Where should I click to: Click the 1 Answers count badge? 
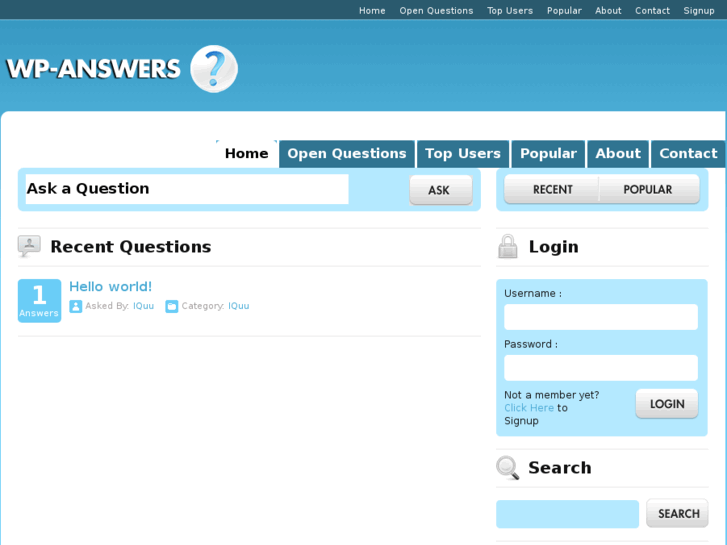pyautogui.click(x=39, y=301)
